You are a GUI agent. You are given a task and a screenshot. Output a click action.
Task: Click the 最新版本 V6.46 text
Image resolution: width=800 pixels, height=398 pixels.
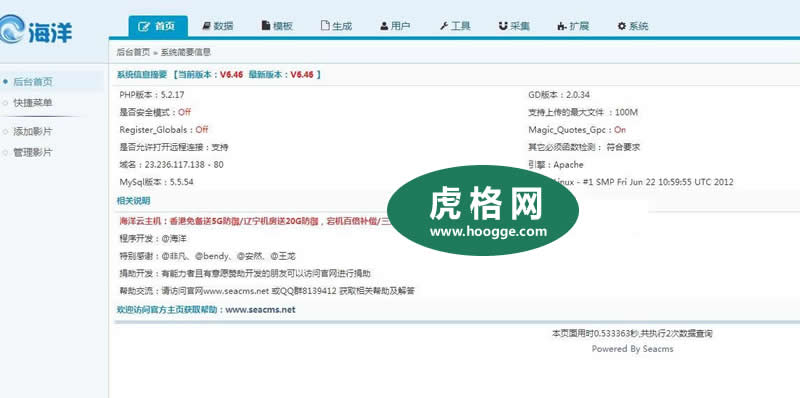[x=281, y=74]
